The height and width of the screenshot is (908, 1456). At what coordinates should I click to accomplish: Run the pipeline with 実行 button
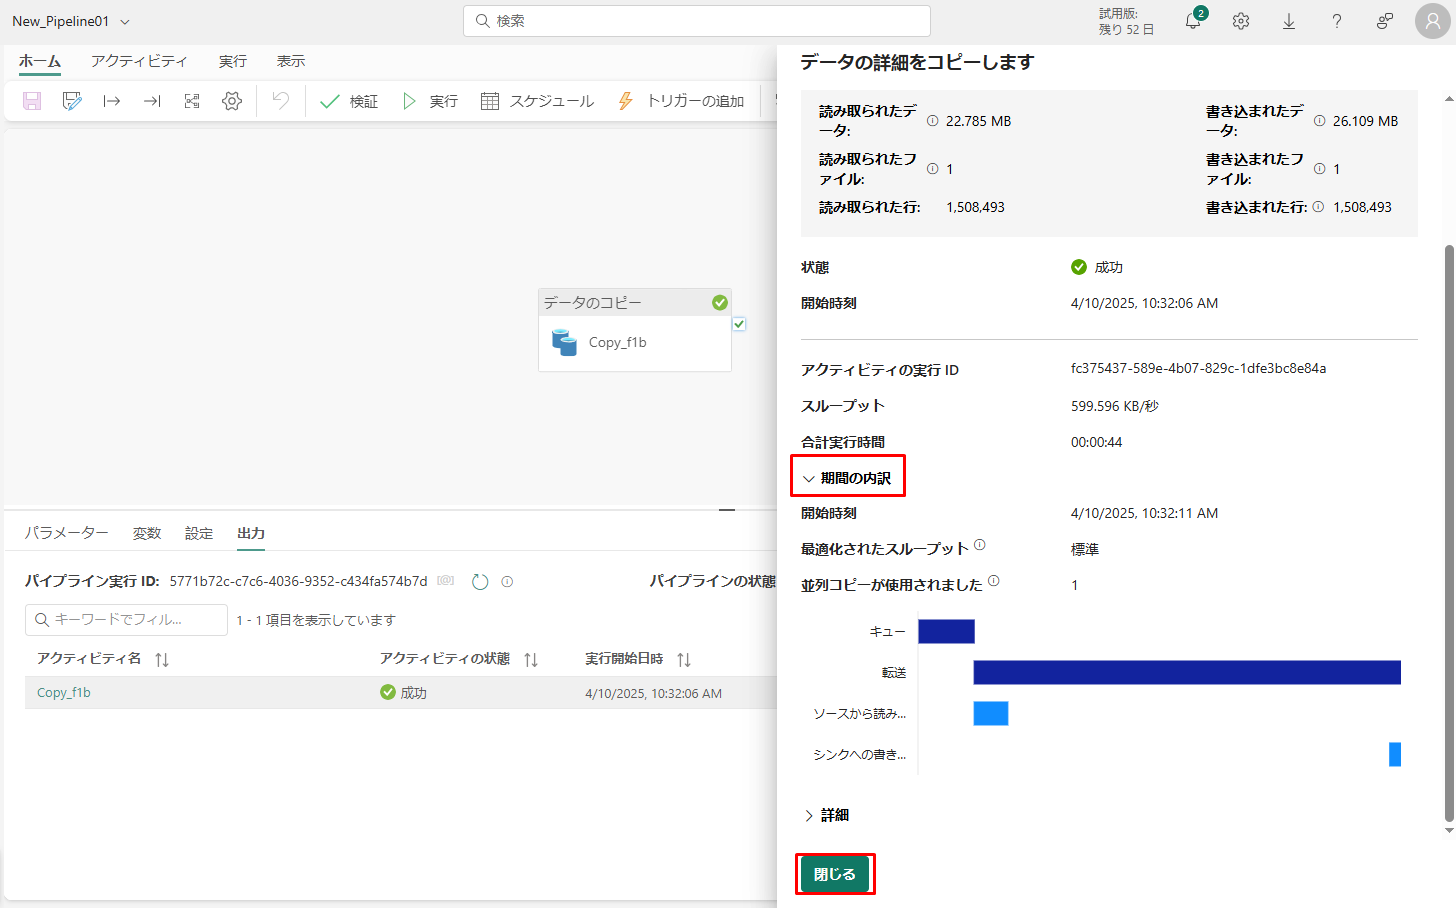point(430,101)
